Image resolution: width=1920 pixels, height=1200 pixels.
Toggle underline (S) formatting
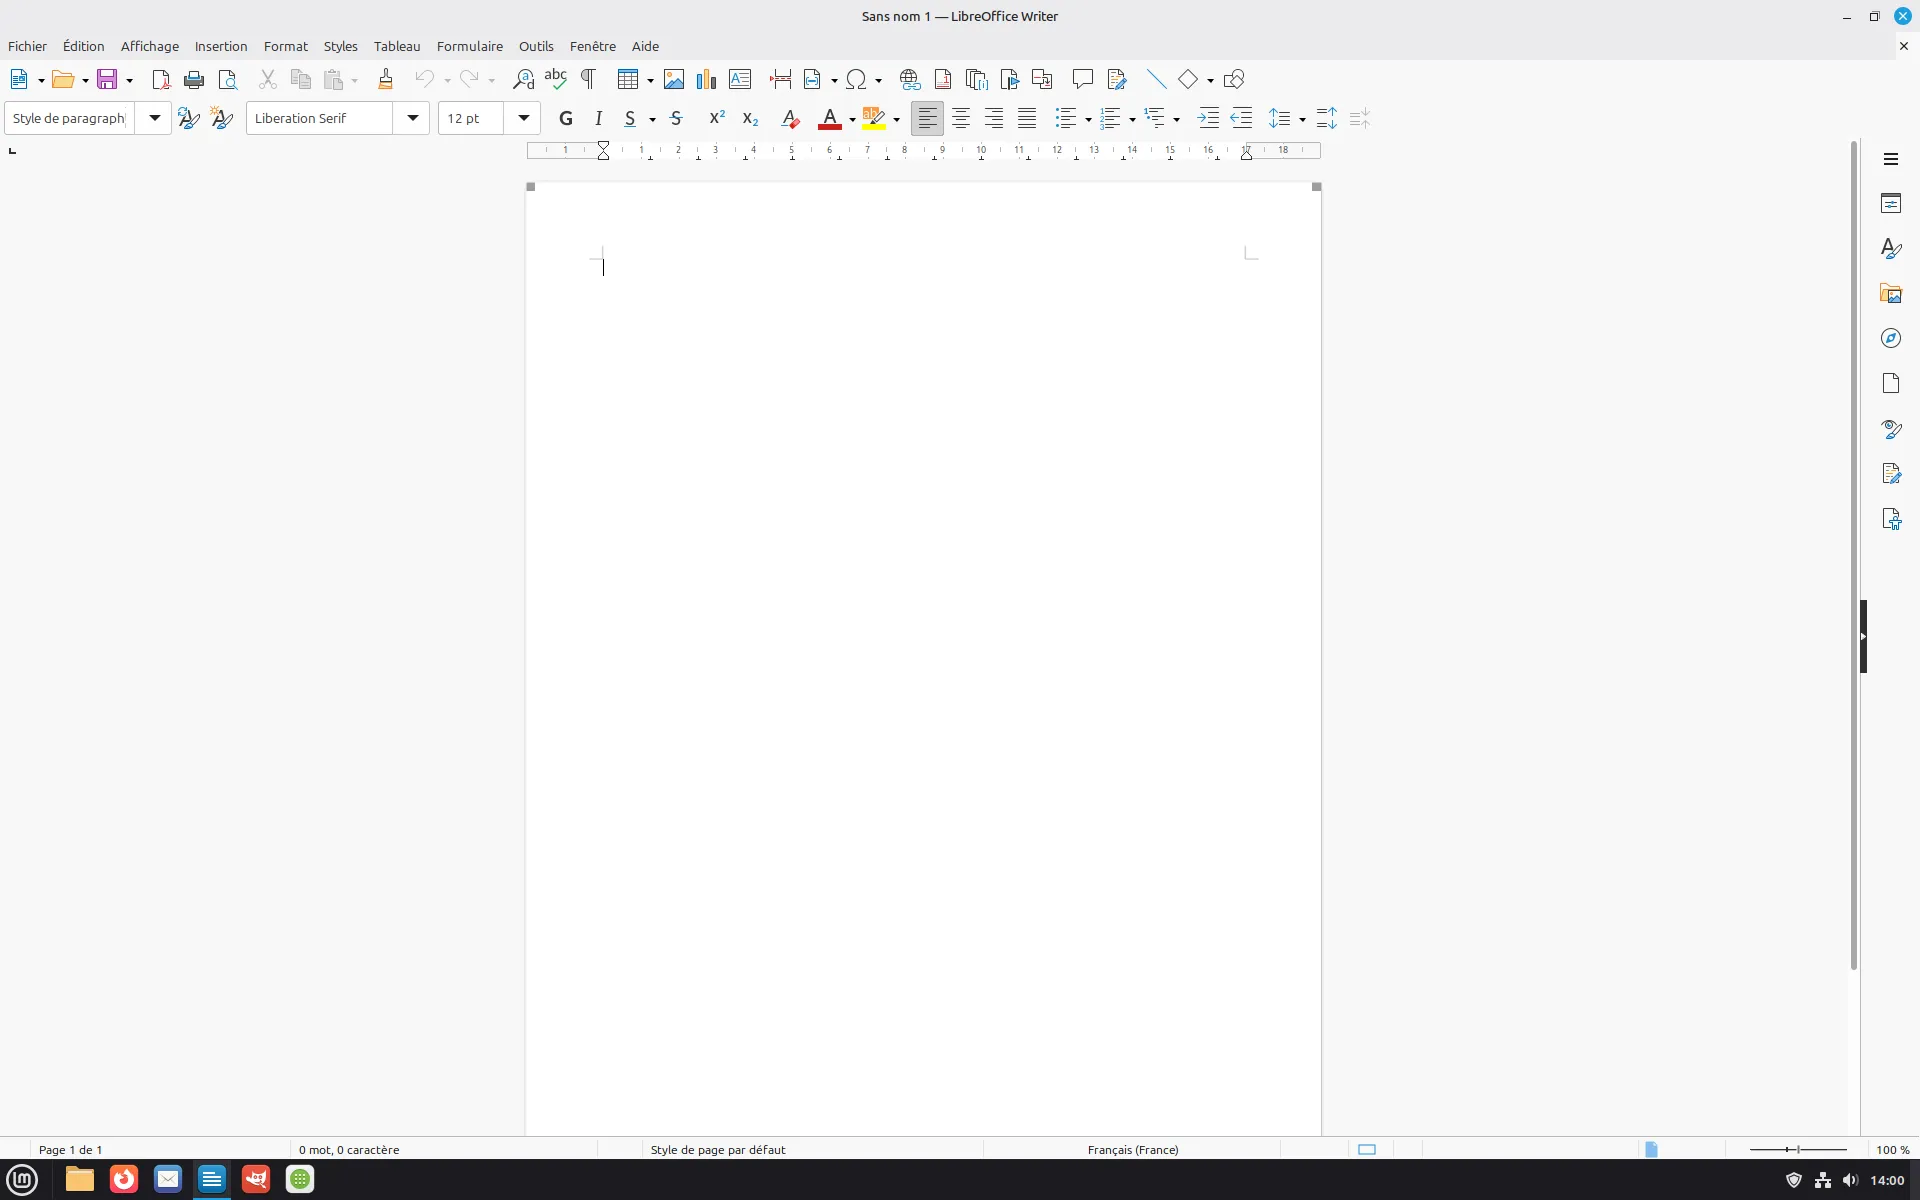(630, 118)
